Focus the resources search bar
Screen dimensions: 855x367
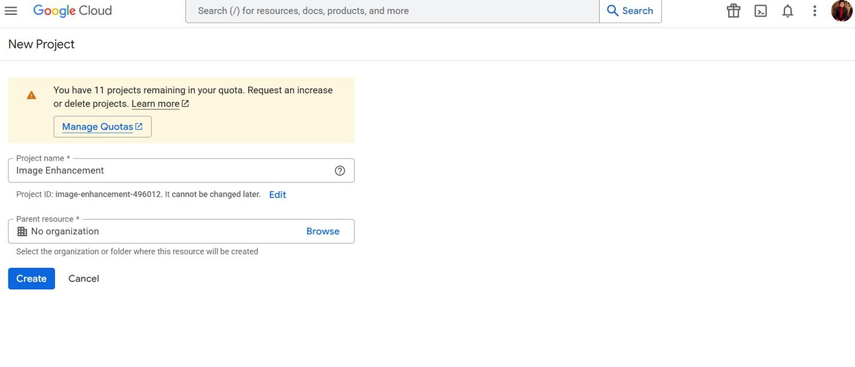point(392,11)
